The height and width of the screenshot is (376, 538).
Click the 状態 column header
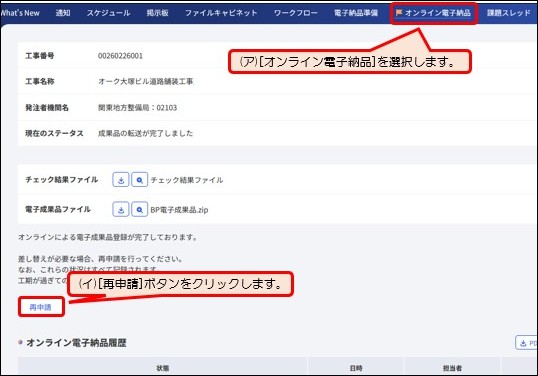(x=163, y=368)
